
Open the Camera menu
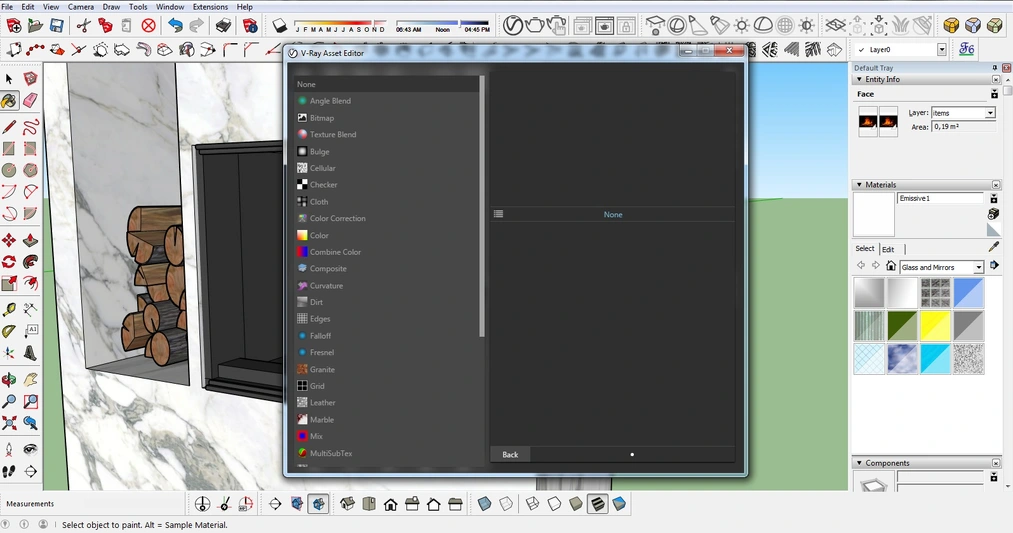(81, 6)
